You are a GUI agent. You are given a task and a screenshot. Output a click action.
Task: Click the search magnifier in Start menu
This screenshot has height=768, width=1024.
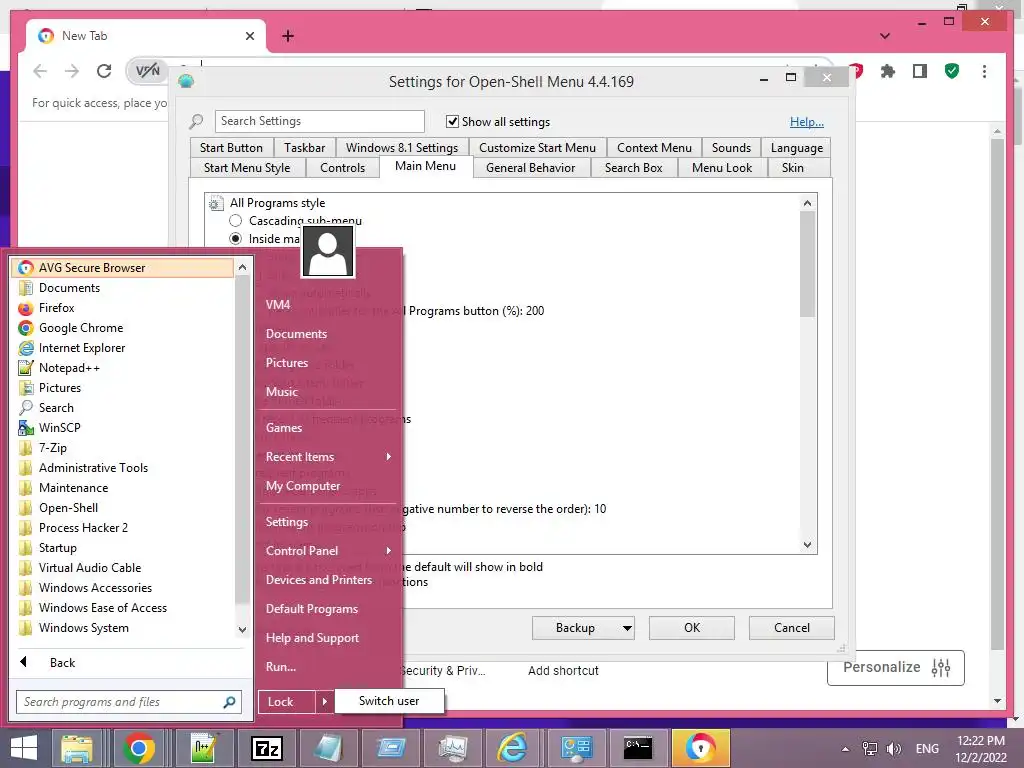(229, 702)
